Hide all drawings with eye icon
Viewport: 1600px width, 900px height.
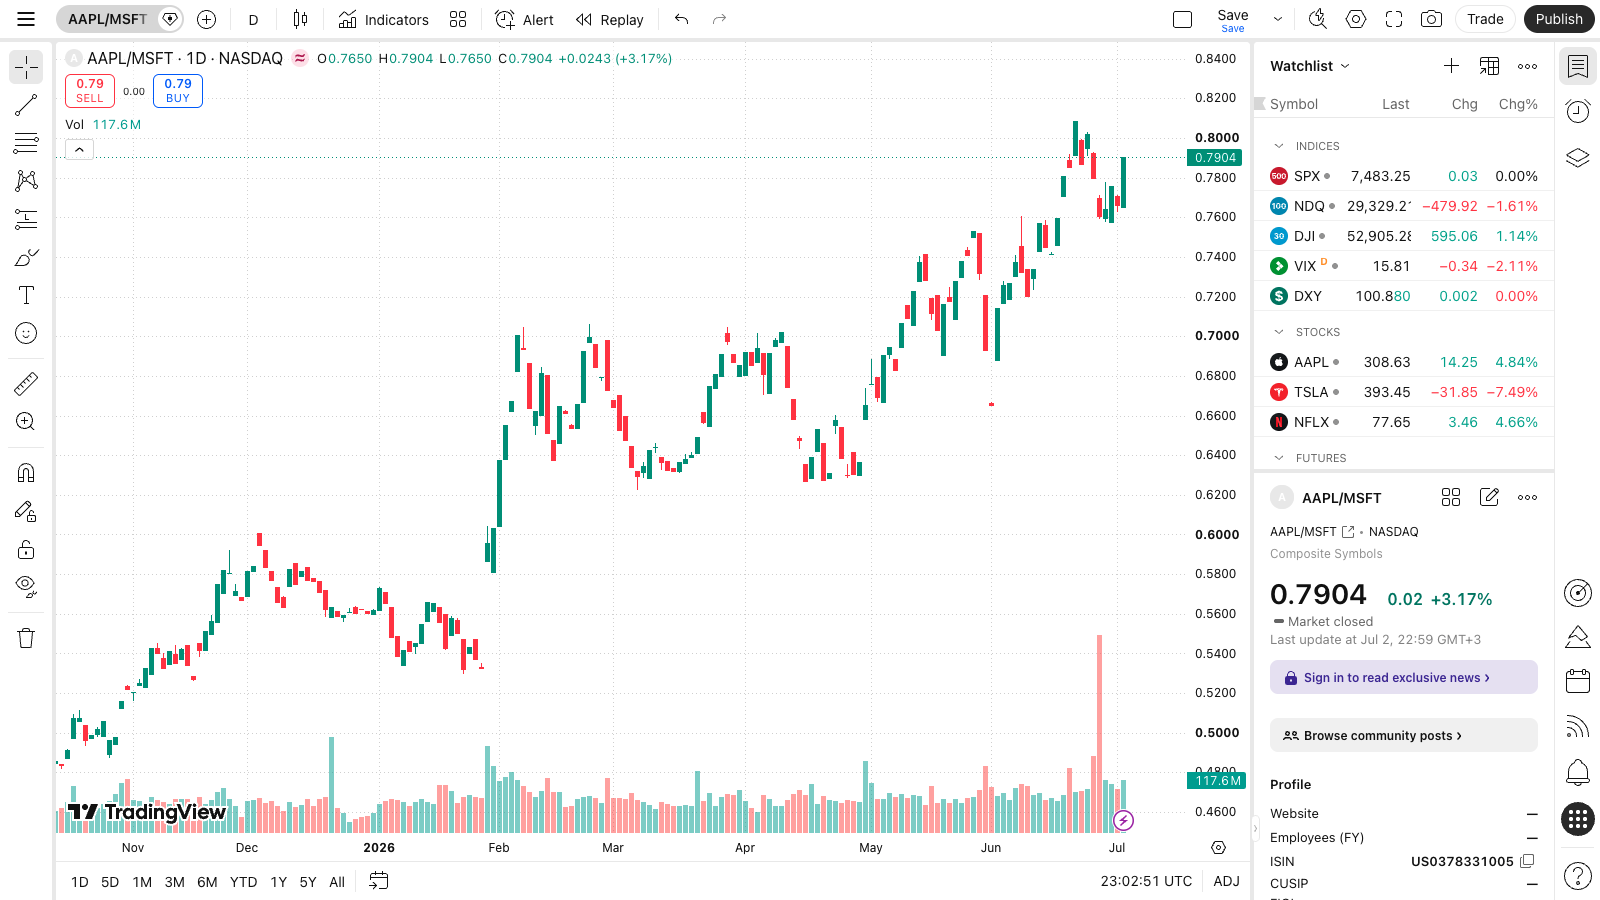point(26,587)
